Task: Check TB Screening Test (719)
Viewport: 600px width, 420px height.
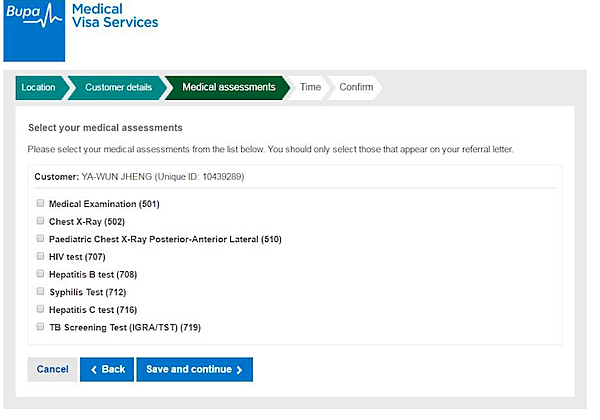Action: pos(40,326)
